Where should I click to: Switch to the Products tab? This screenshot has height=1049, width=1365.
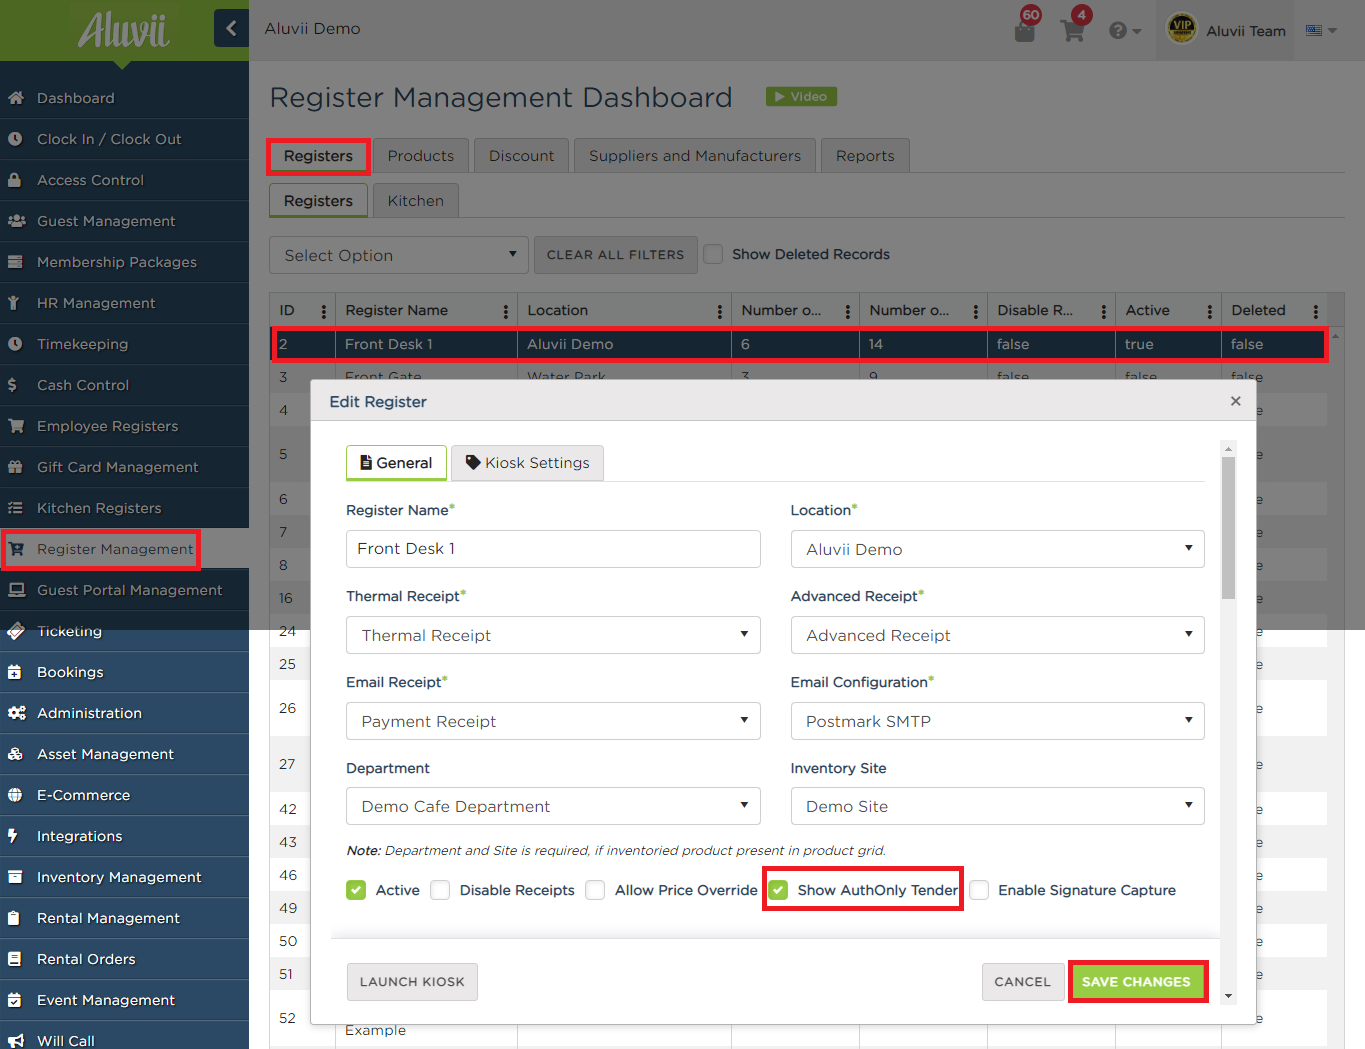(421, 156)
